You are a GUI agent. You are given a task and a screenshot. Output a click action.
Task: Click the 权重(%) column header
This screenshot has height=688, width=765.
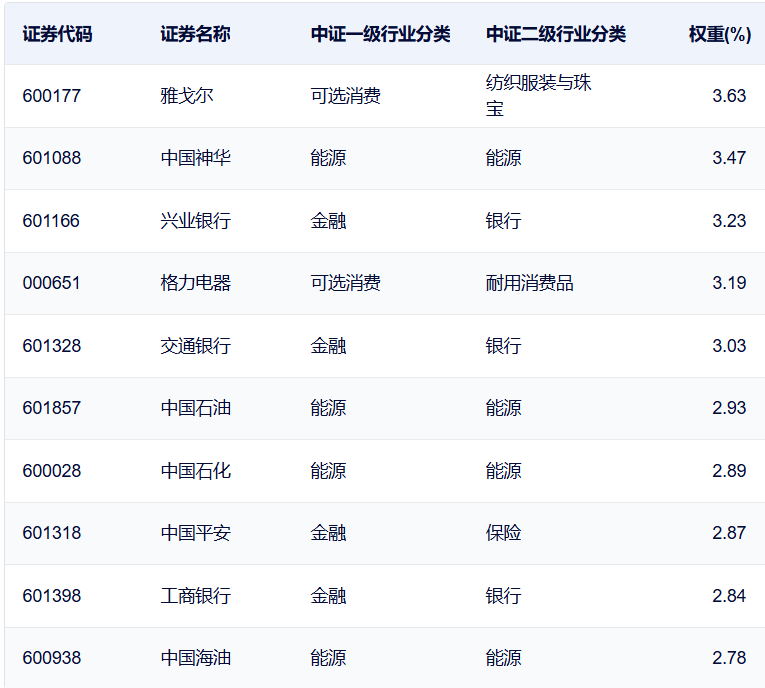tap(720, 34)
